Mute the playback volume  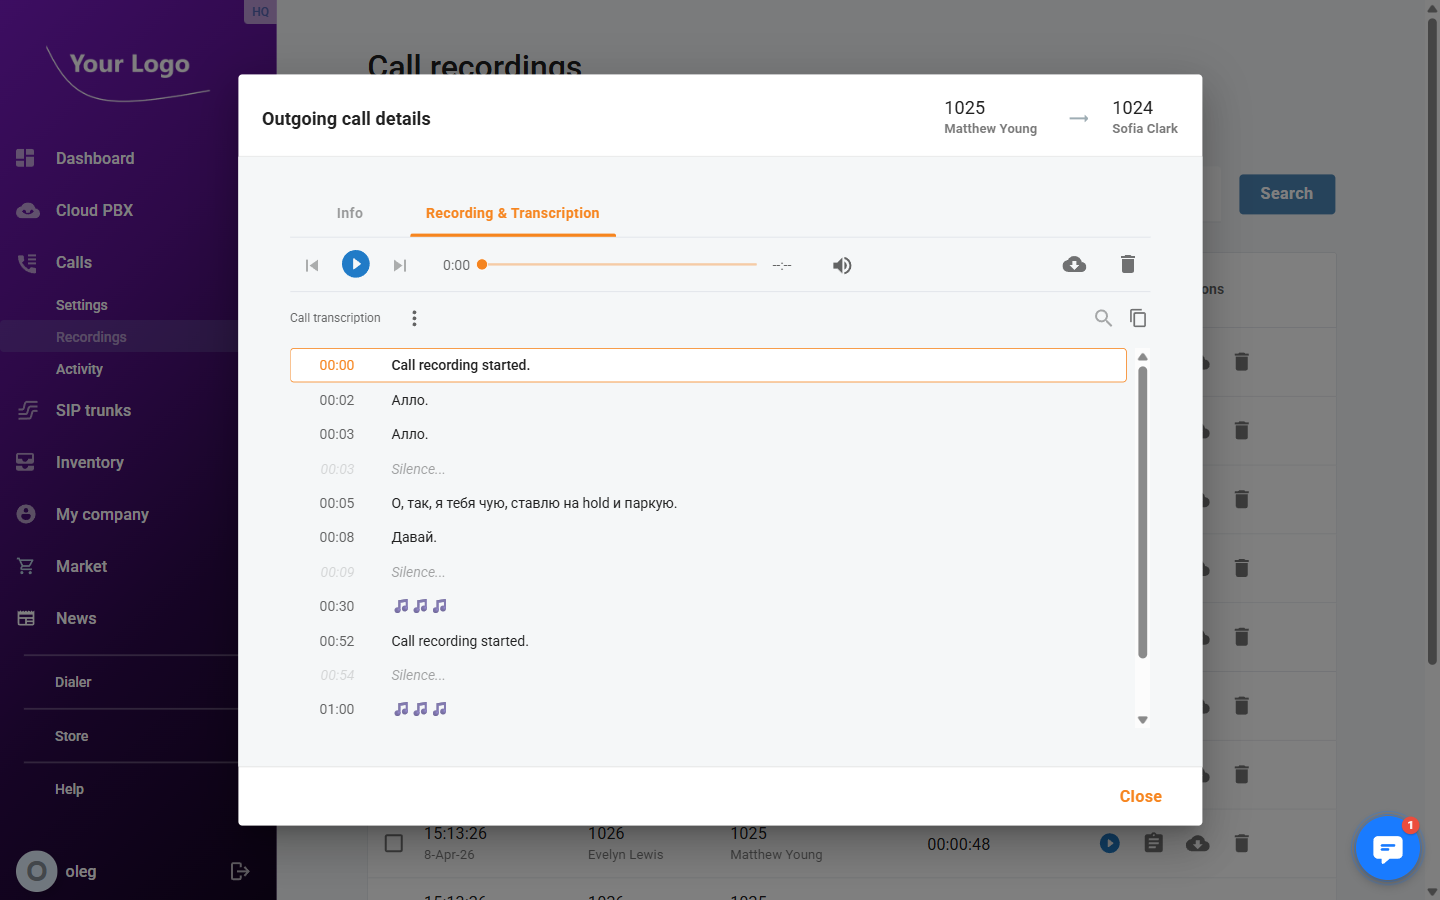(842, 264)
